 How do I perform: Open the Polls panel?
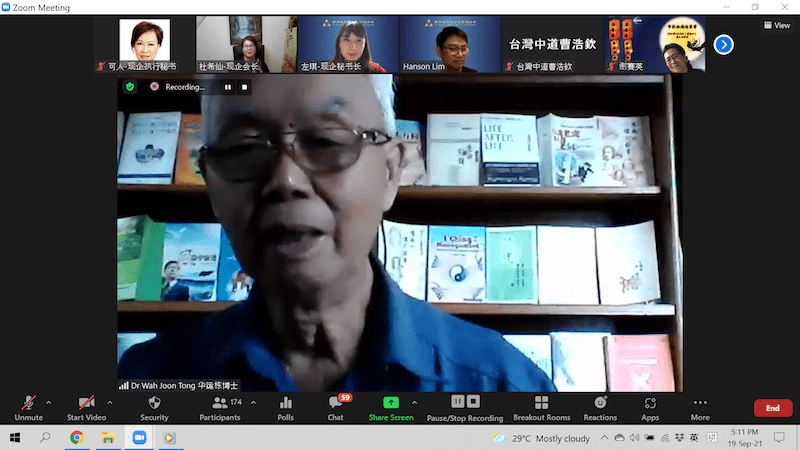coord(285,407)
